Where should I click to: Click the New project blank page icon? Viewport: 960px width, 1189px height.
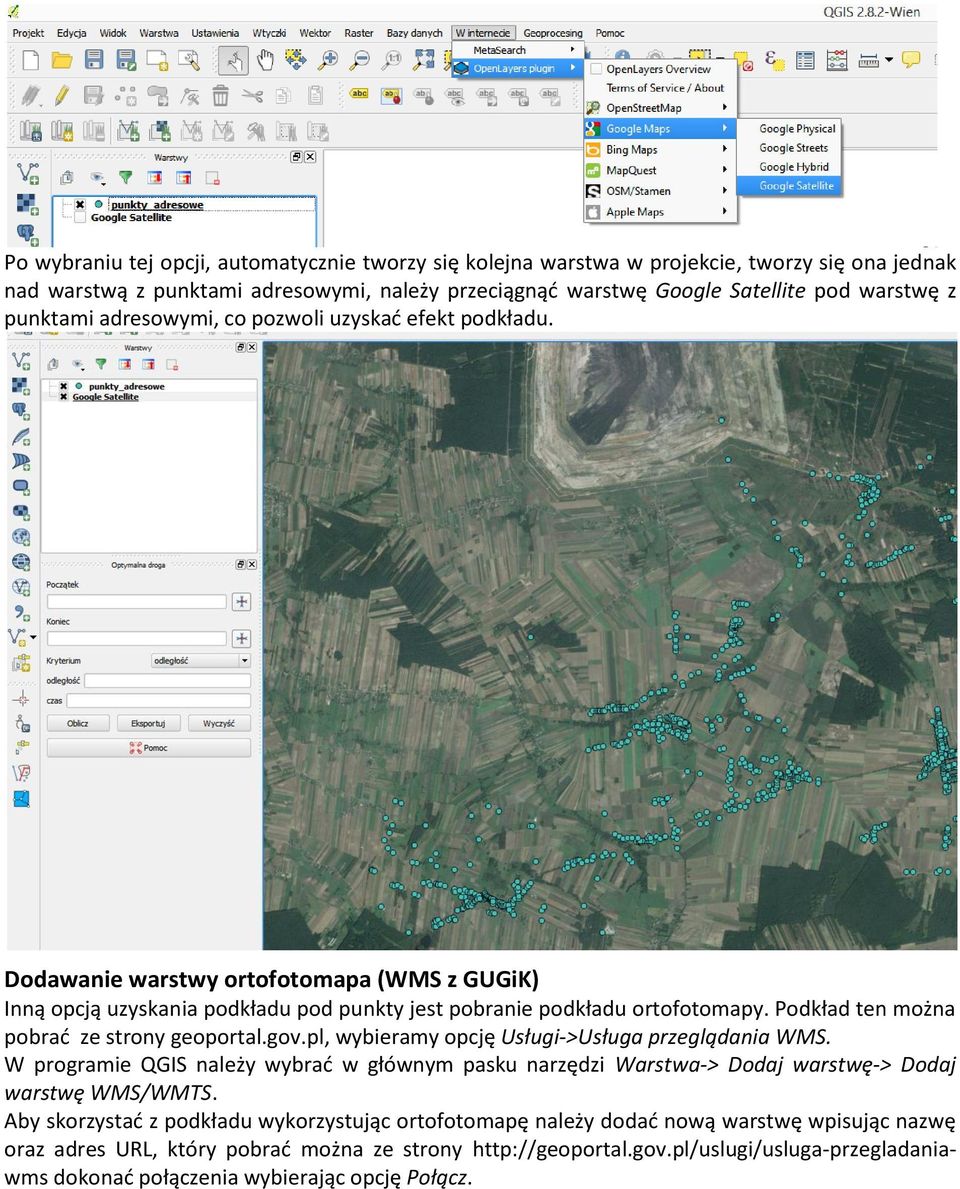pos(30,60)
